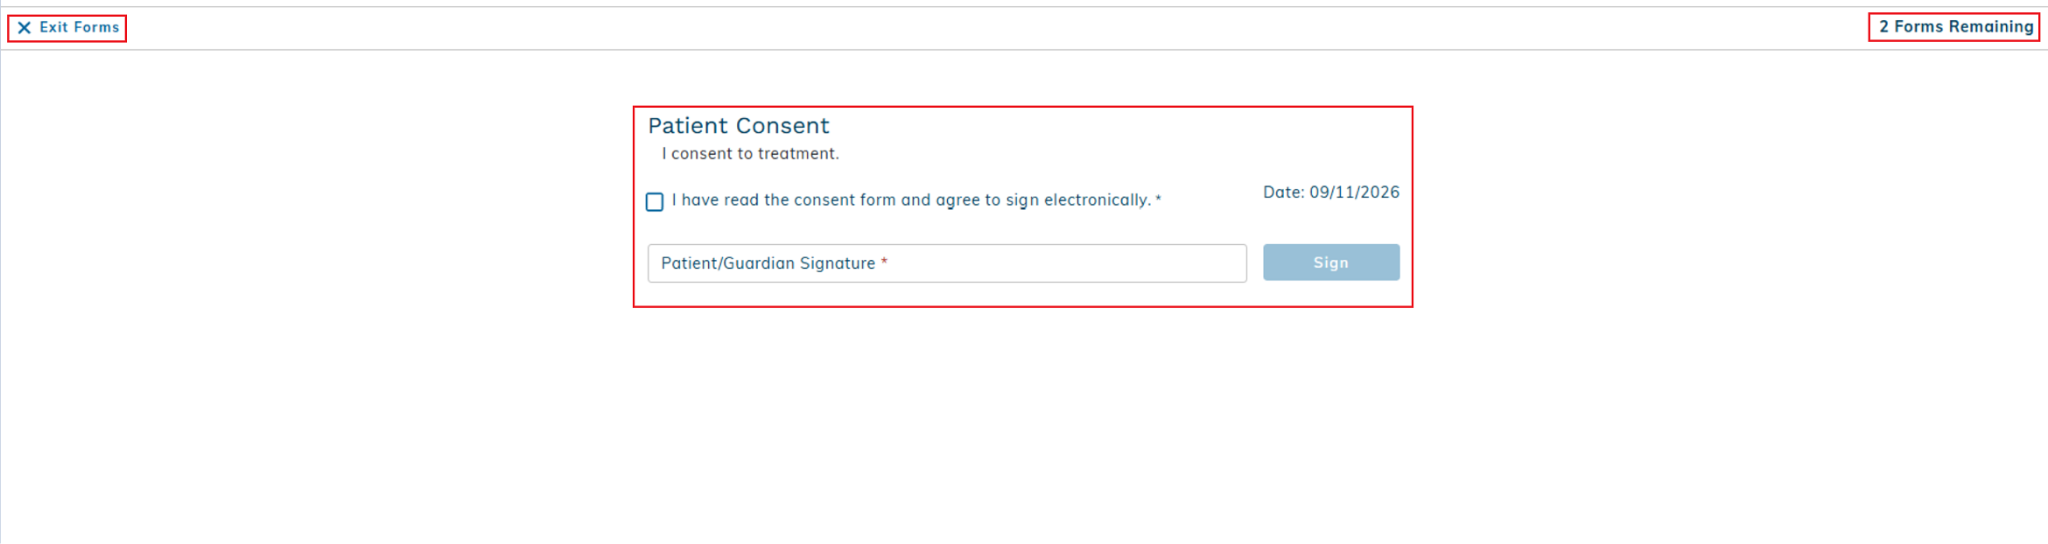Click the 'I consent to treatment.' text
This screenshot has height=544, width=2048.
pyautogui.click(x=750, y=154)
